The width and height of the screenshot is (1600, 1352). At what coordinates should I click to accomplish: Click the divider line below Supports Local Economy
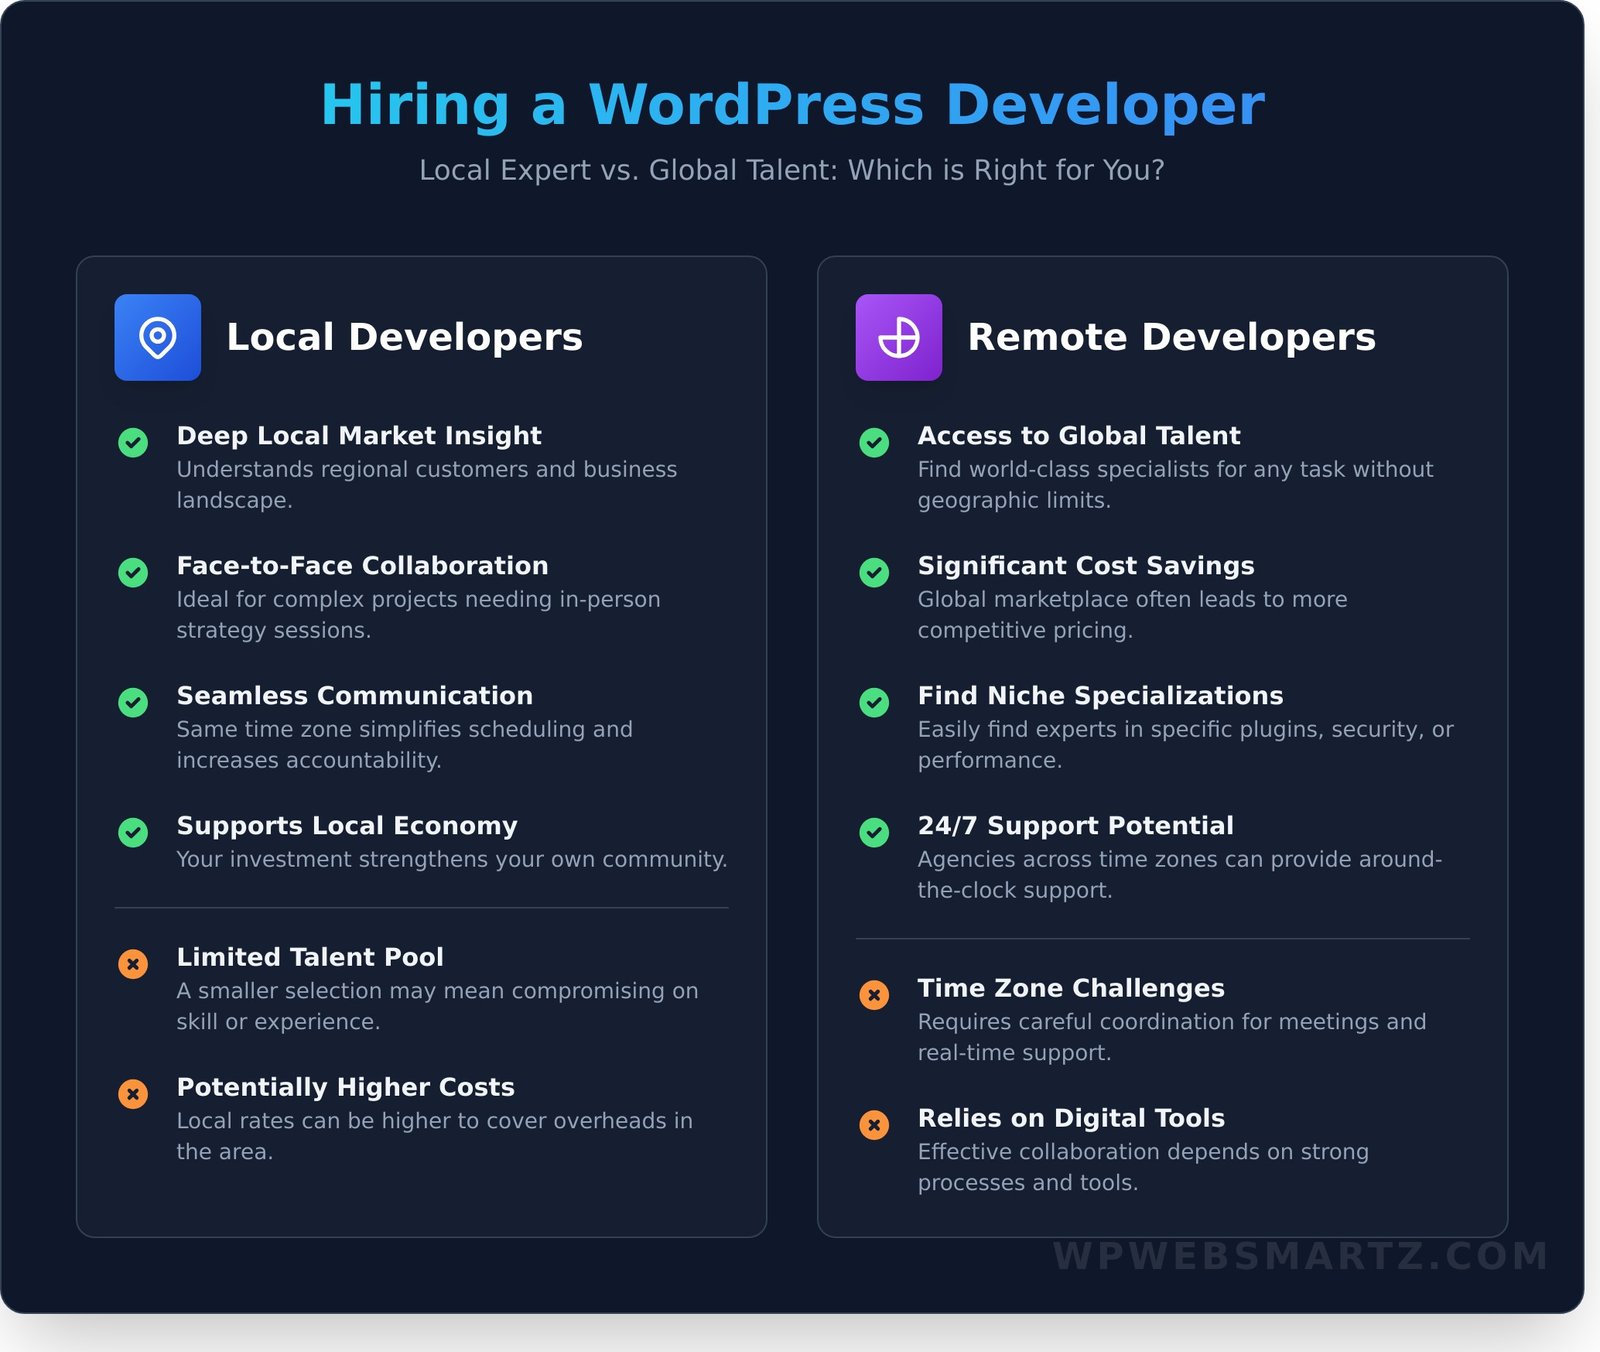[420, 907]
